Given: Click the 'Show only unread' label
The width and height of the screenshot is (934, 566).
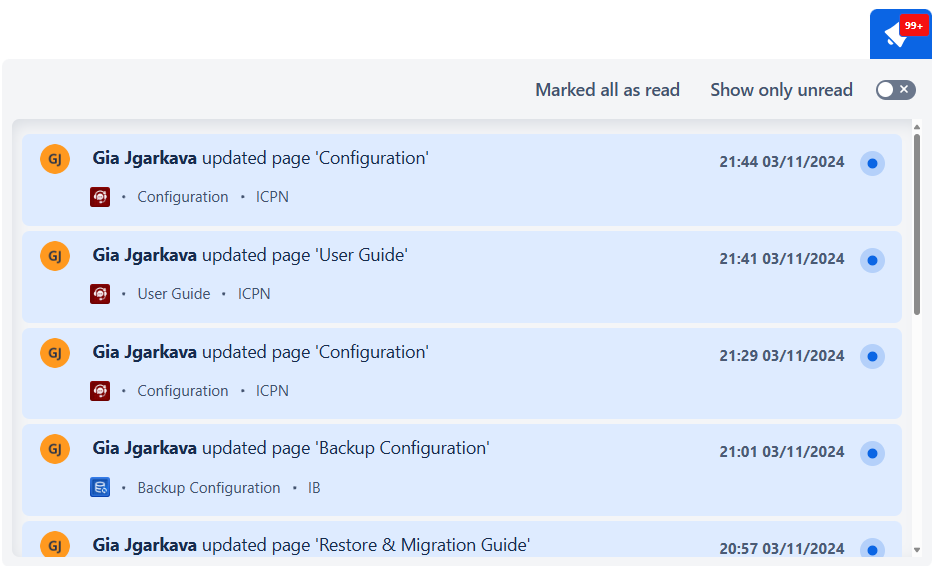Looking at the screenshot, I should coord(781,90).
